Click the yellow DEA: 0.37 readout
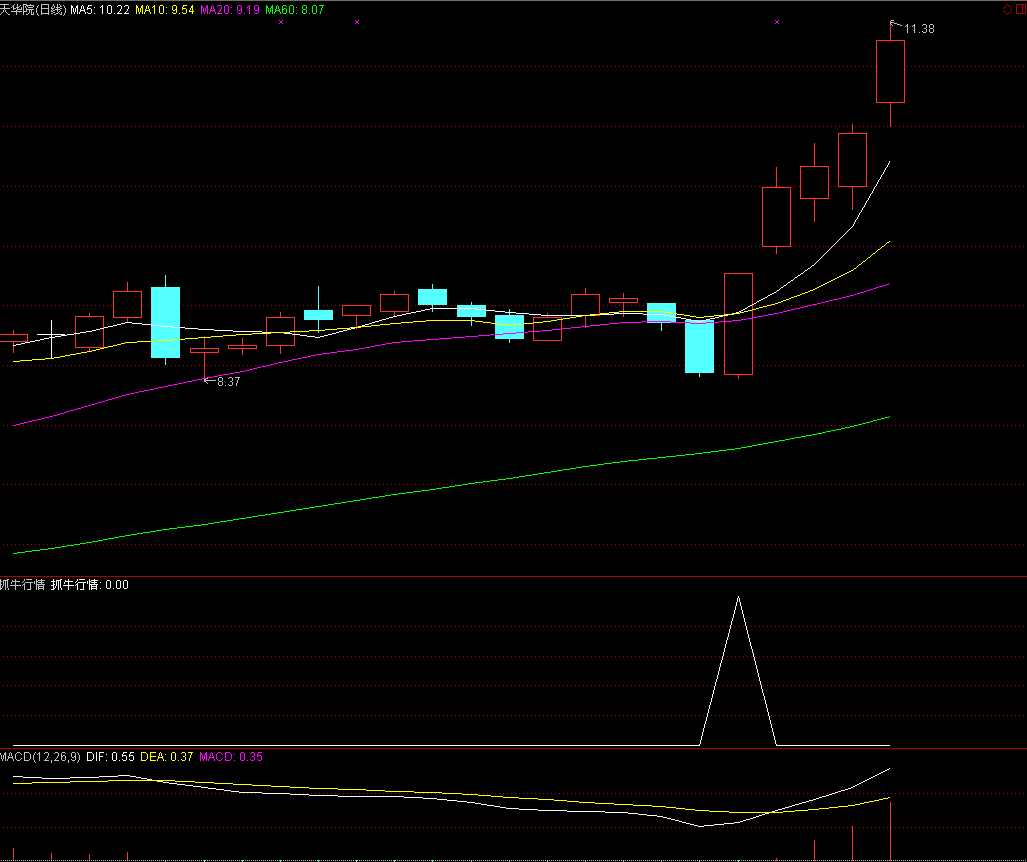 (166, 757)
